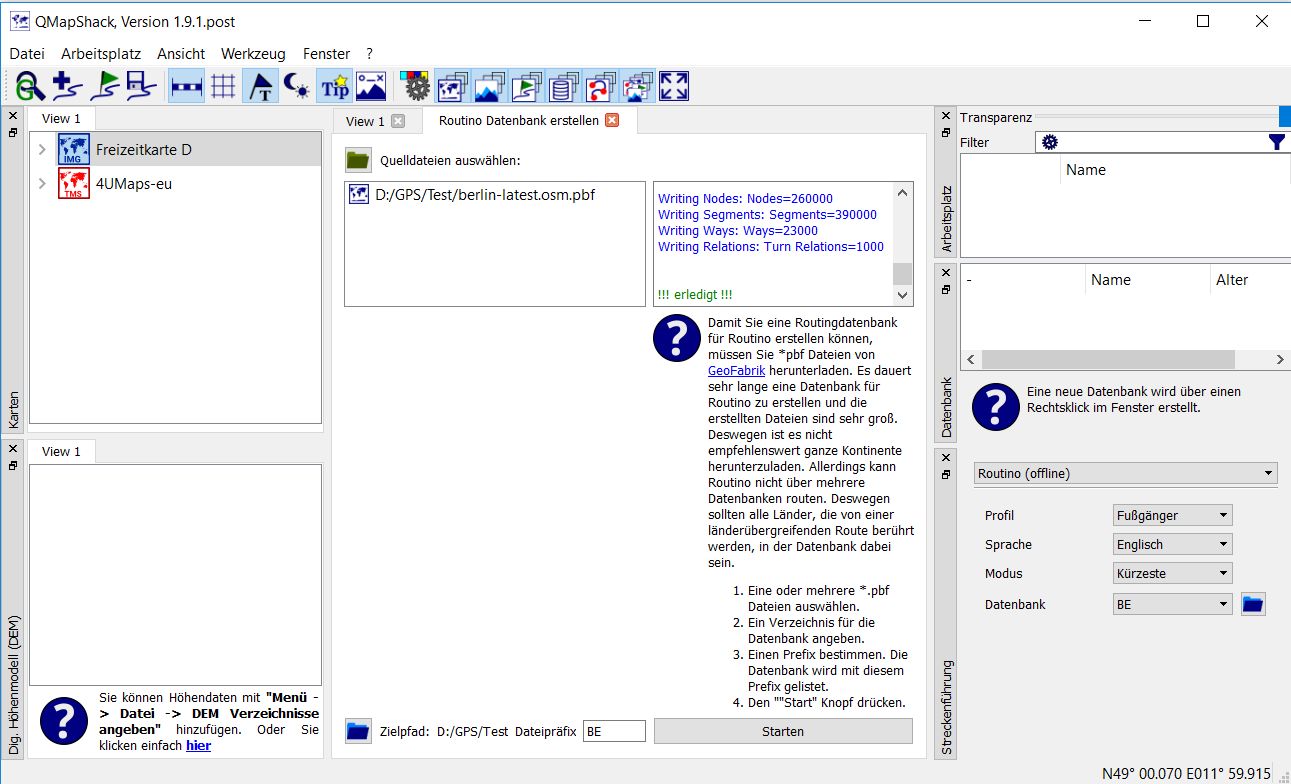The width and height of the screenshot is (1291, 784).
Task: Open the GeoFabrik link
Action: pyautogui.click(x=736, y=370)
